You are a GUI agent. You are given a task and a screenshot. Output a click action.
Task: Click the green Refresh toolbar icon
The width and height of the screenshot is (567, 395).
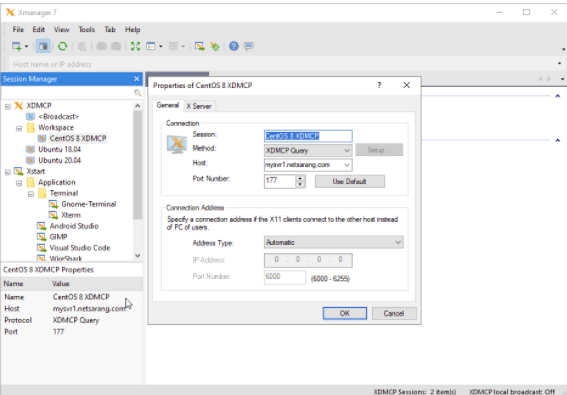[63, 46]
